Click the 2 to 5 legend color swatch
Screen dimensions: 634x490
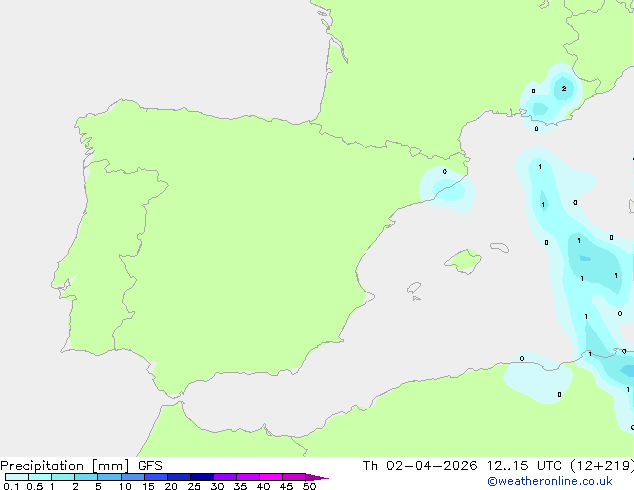(x=86, y=477)
